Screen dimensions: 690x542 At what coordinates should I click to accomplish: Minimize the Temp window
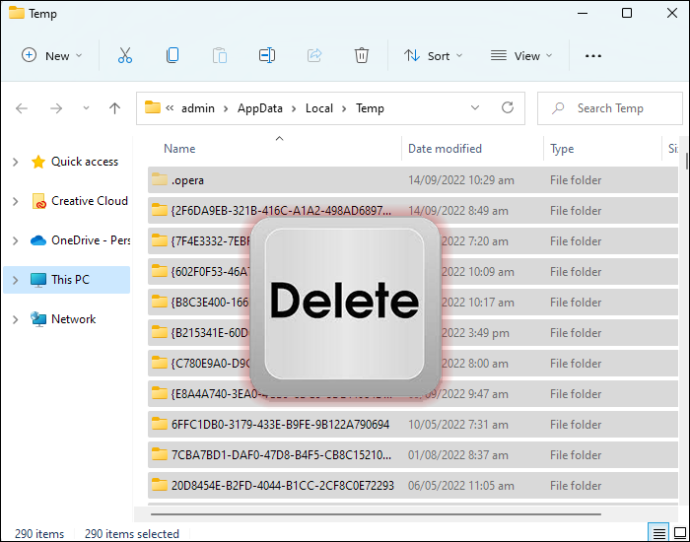coord(583,13)
